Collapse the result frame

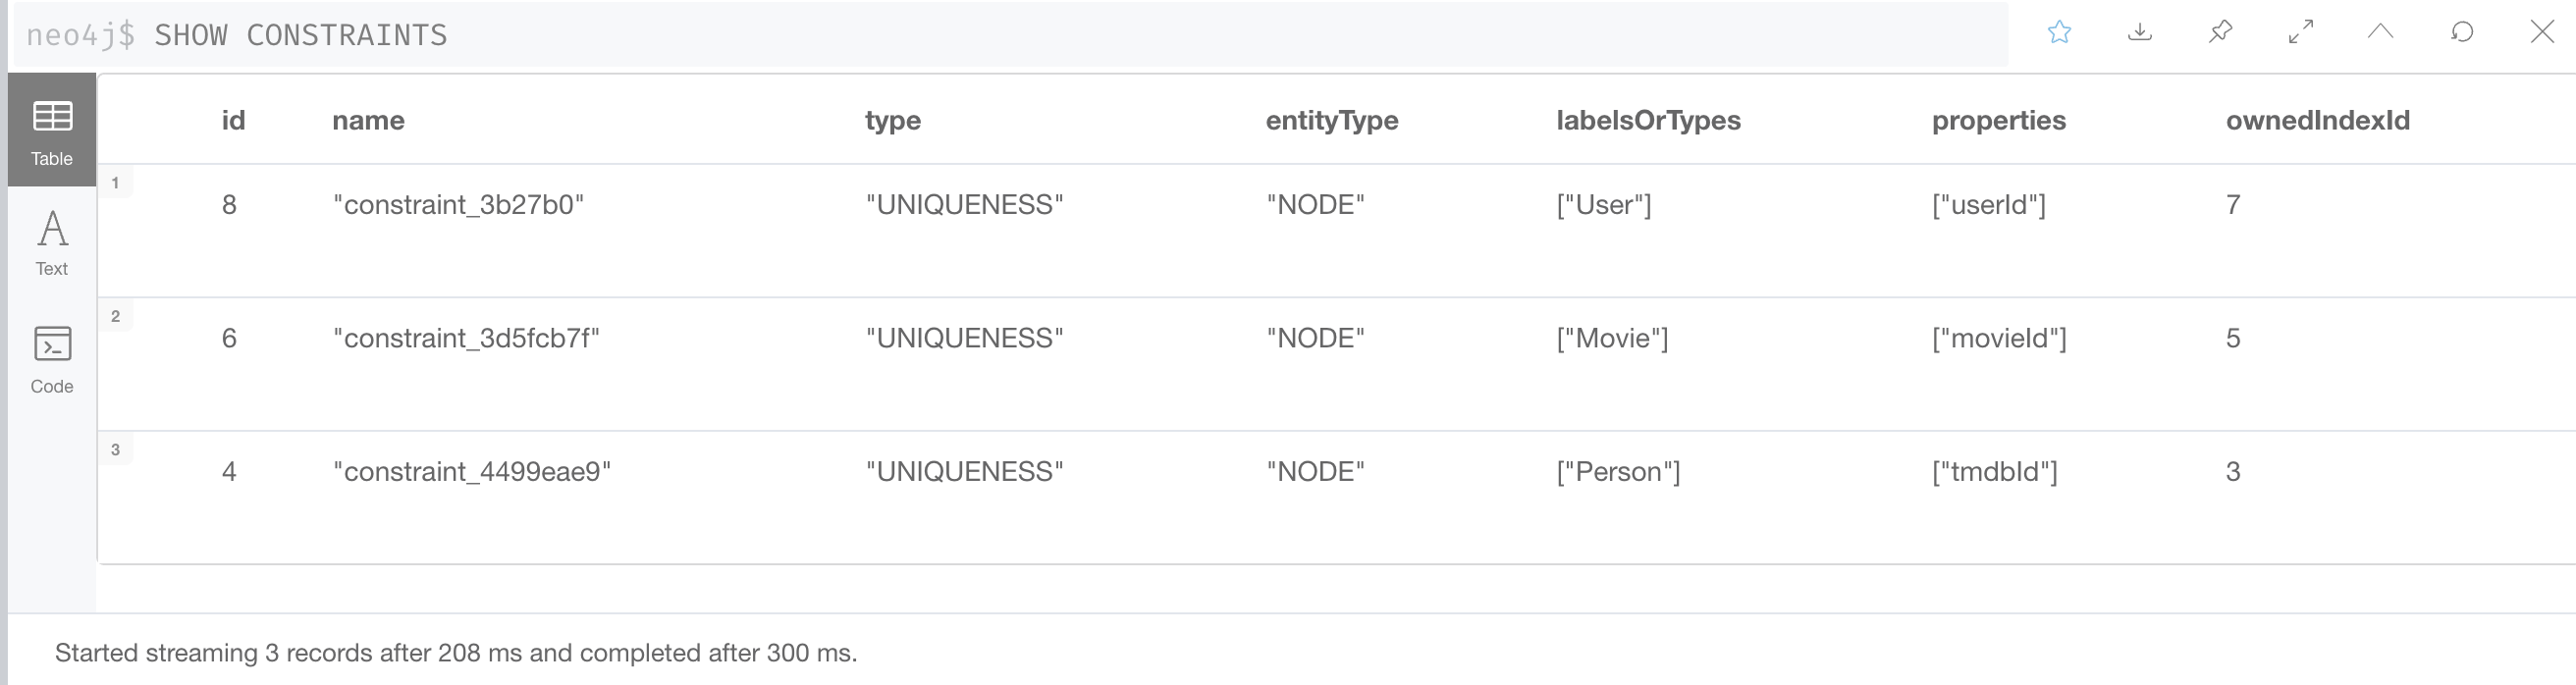[2381, 32]
